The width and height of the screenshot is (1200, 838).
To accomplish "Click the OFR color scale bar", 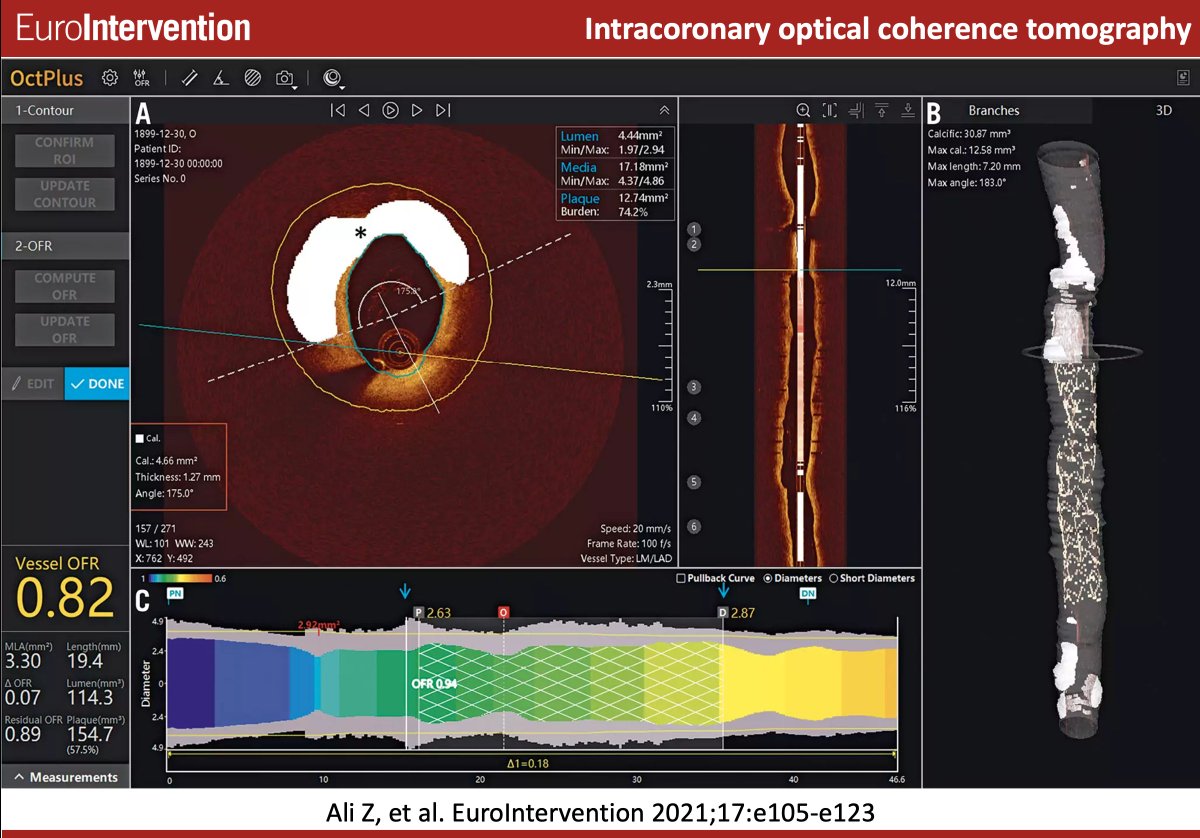I will pyautogui.click(x=182, y=578).
